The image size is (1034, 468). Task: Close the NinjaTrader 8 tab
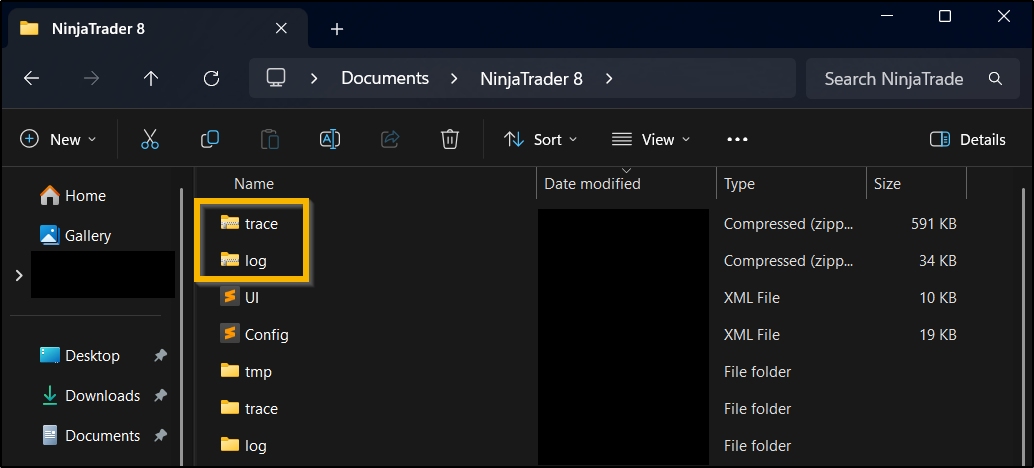click(x=281, y=28)
